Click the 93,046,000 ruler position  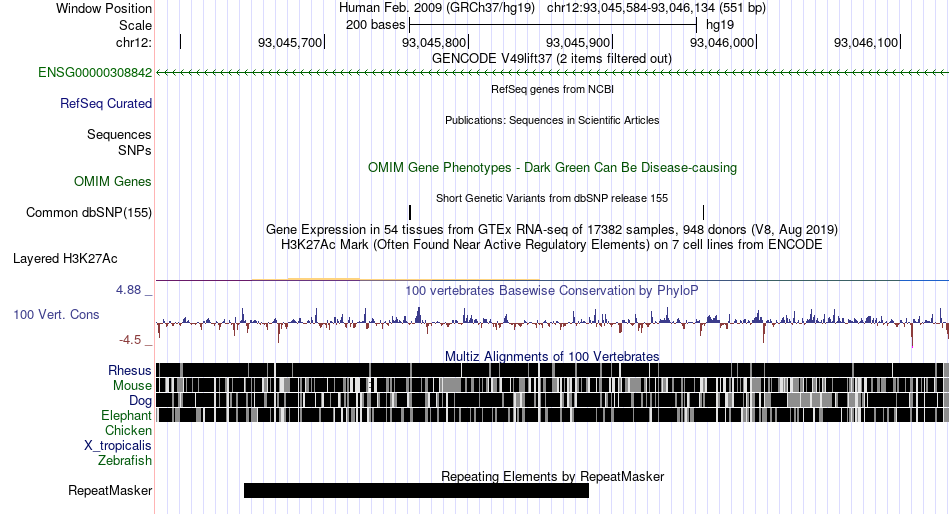pos(722,42)
